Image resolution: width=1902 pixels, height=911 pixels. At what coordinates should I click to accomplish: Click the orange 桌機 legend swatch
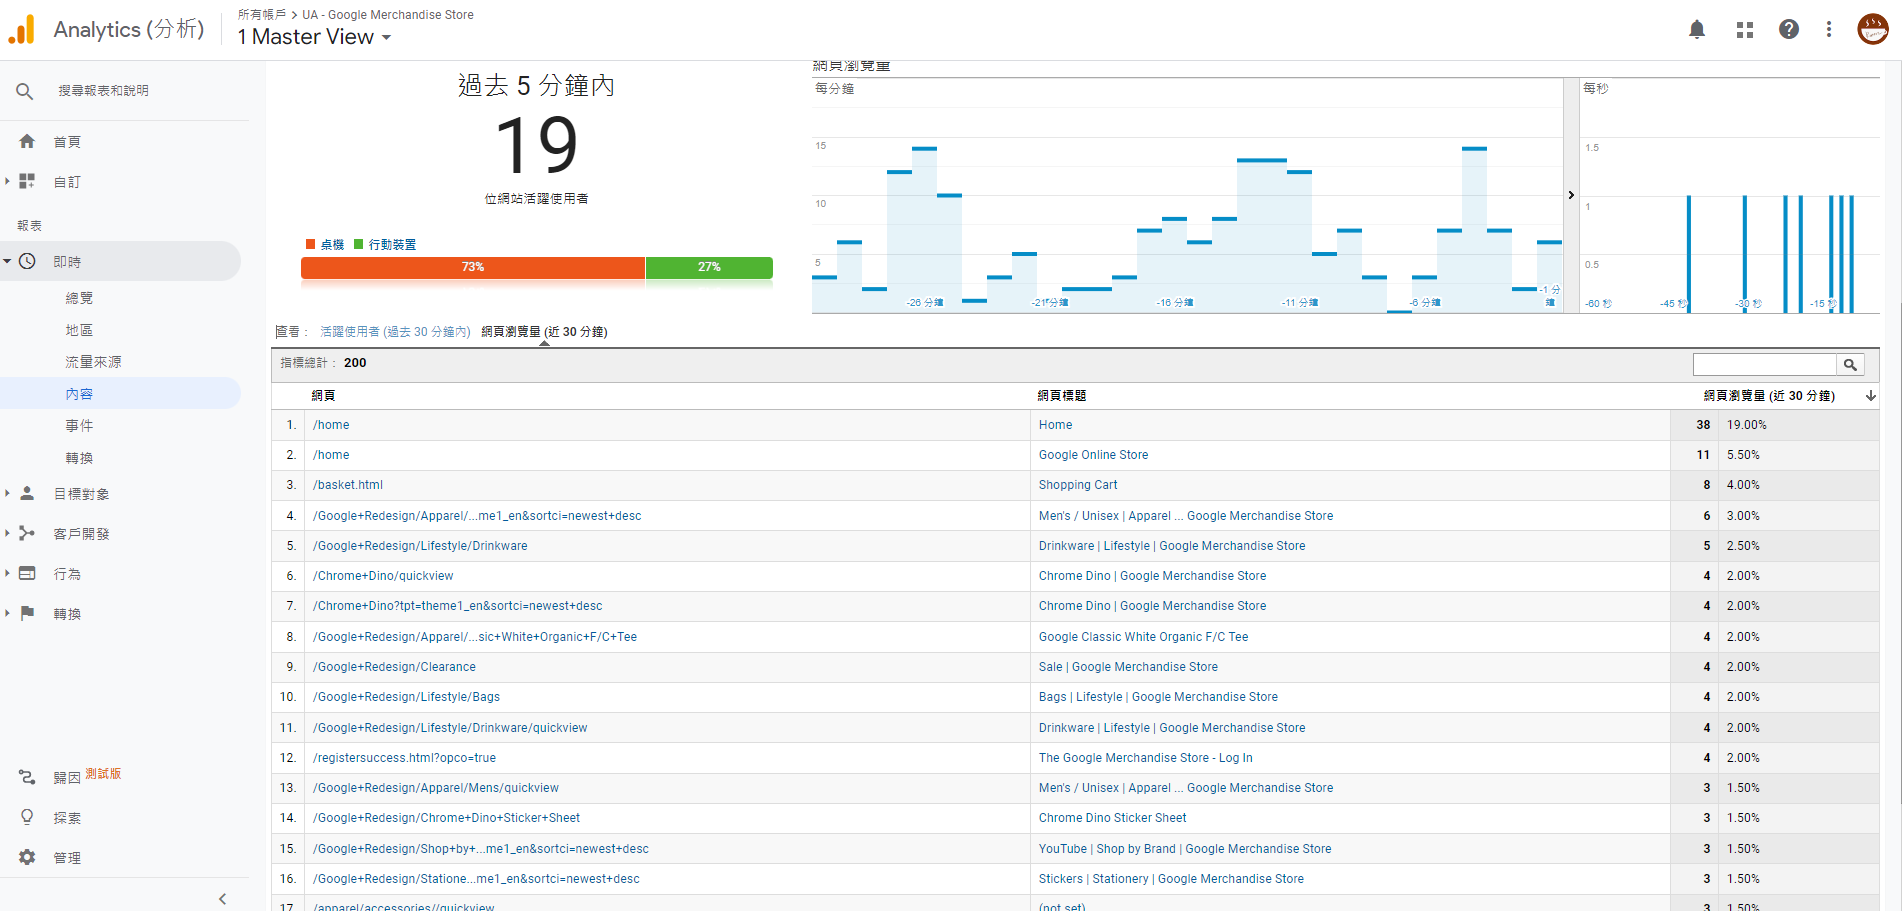point(311,244)
